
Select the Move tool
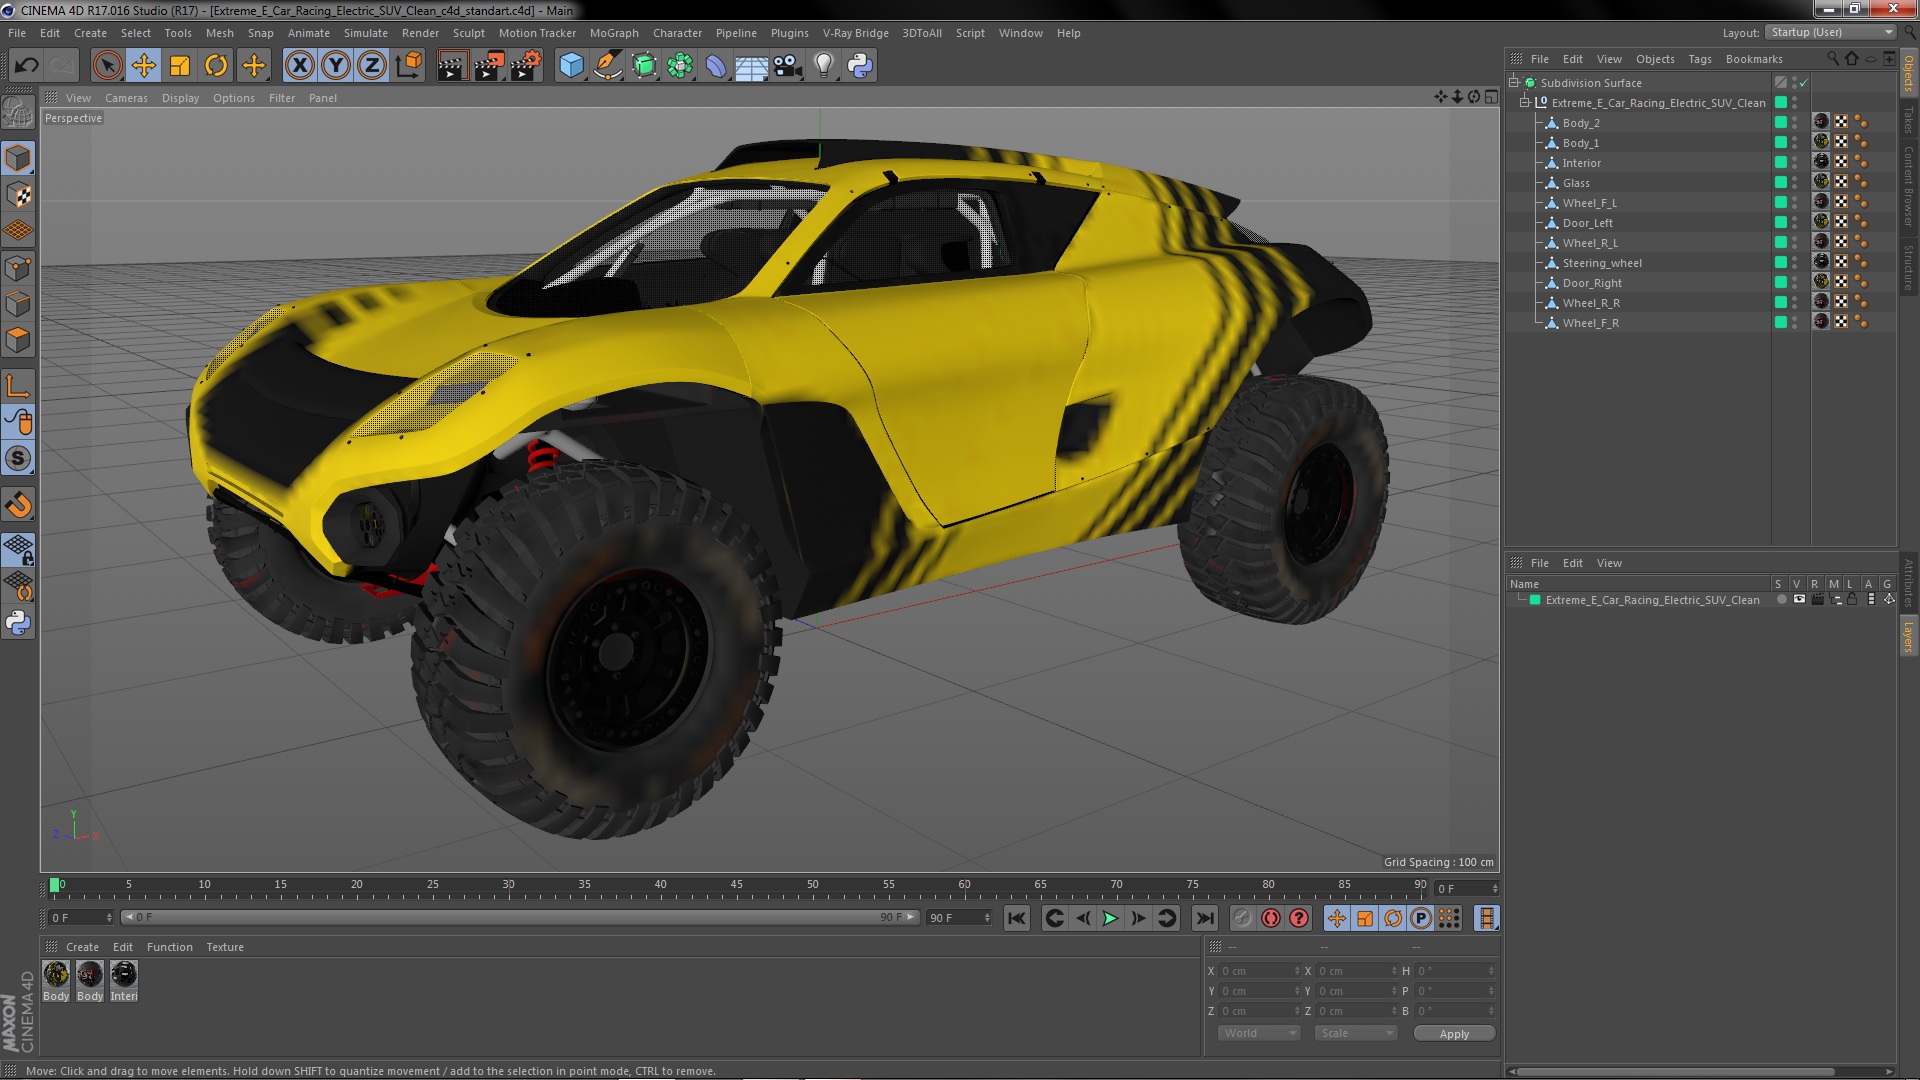tap(143, 66)
